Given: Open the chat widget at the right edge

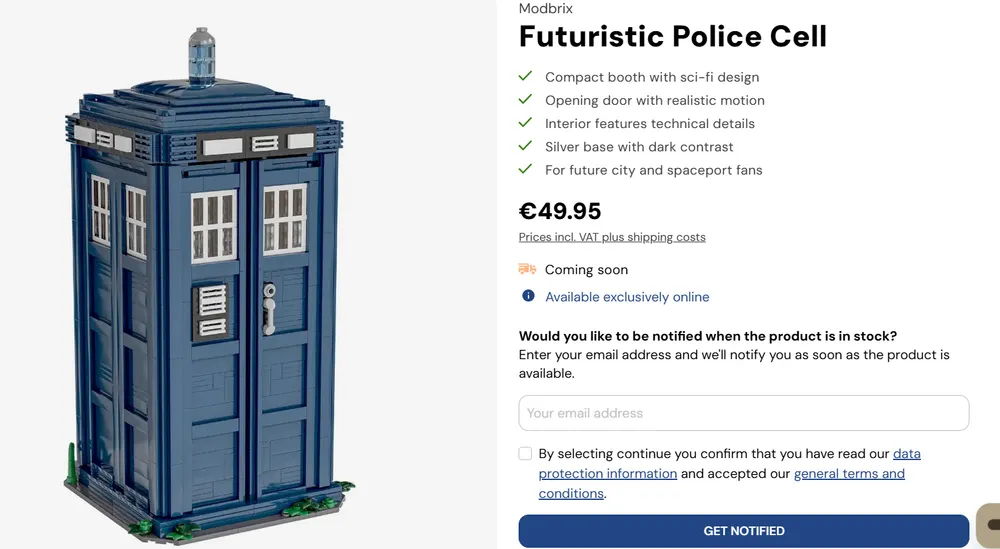Looking at the screenshot, I should tap(990, 525).
